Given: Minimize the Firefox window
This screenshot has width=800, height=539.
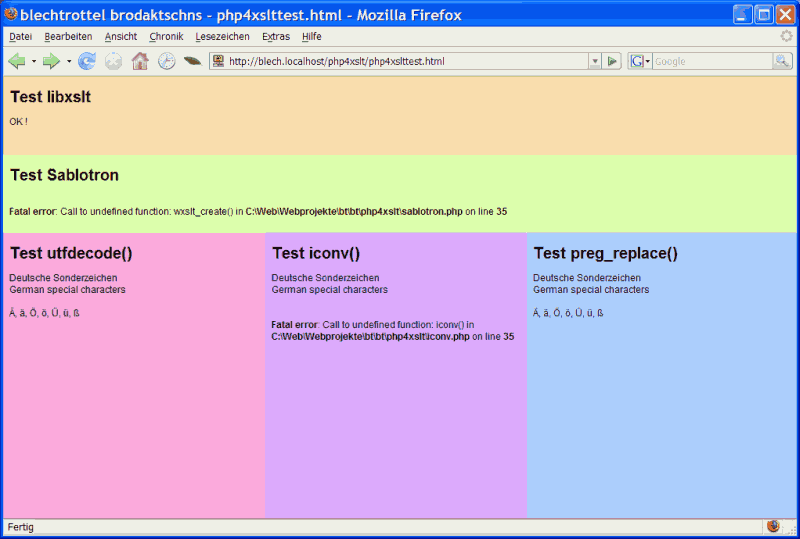Looking at the screenshot, I should (x=743, y=14).
